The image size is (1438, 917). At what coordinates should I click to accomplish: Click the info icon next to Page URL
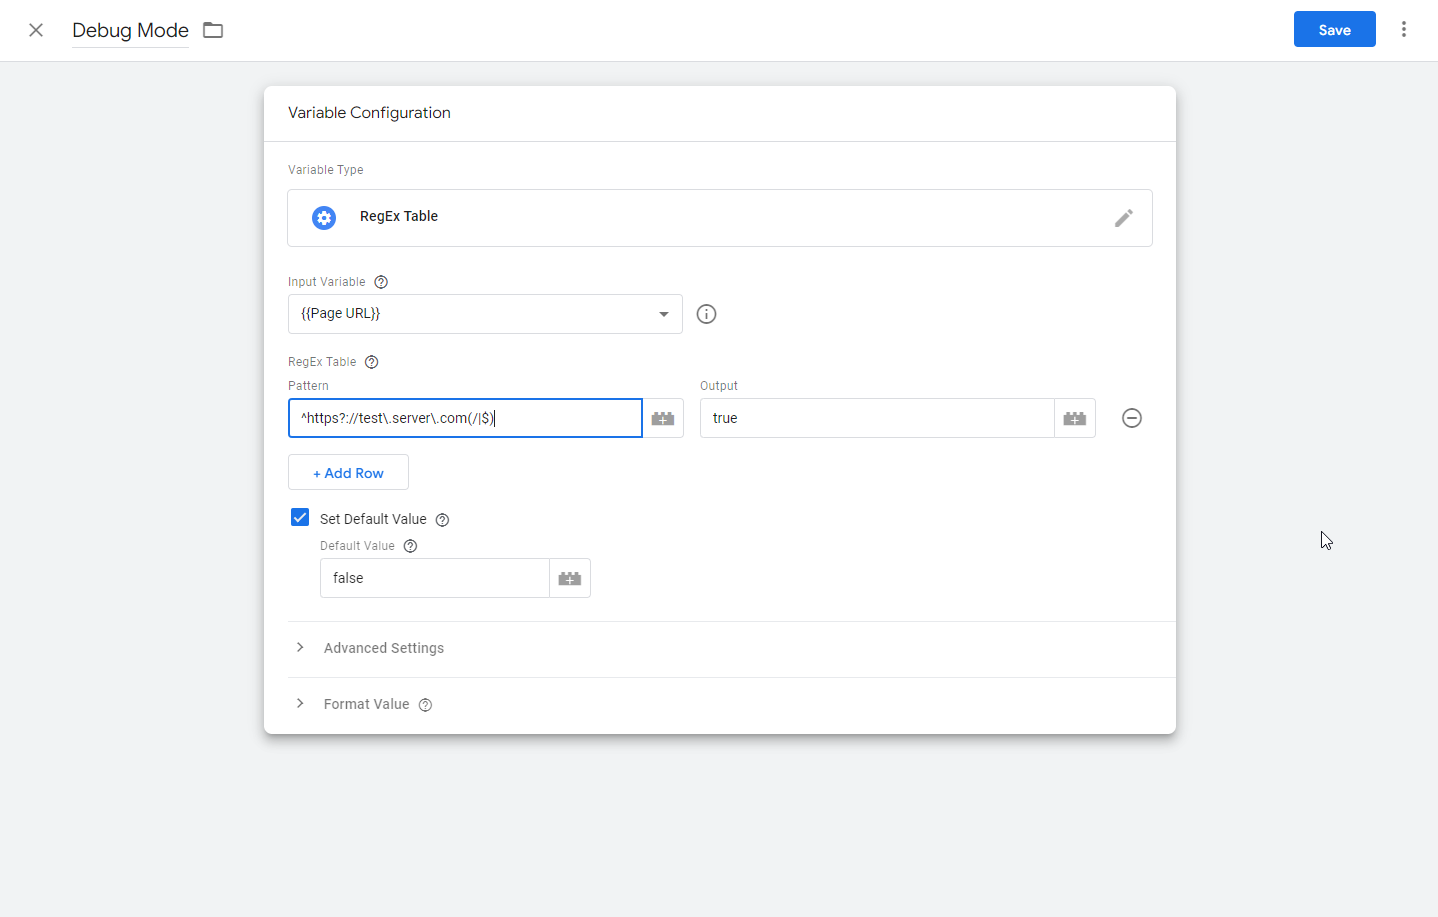click(706, 314)
